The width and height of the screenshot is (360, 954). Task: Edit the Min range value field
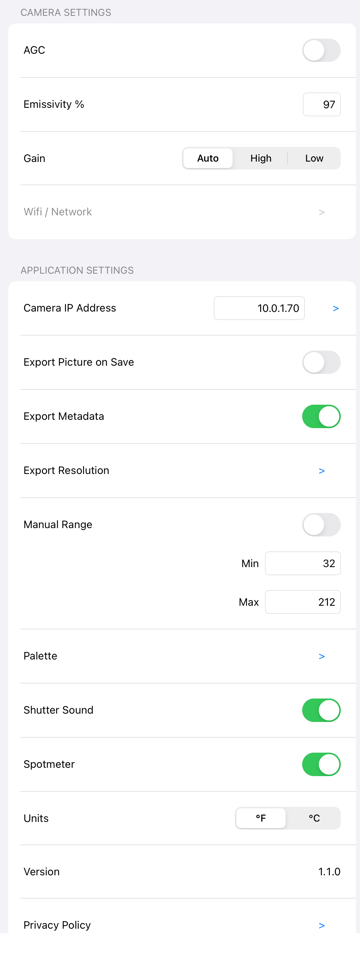303,563
